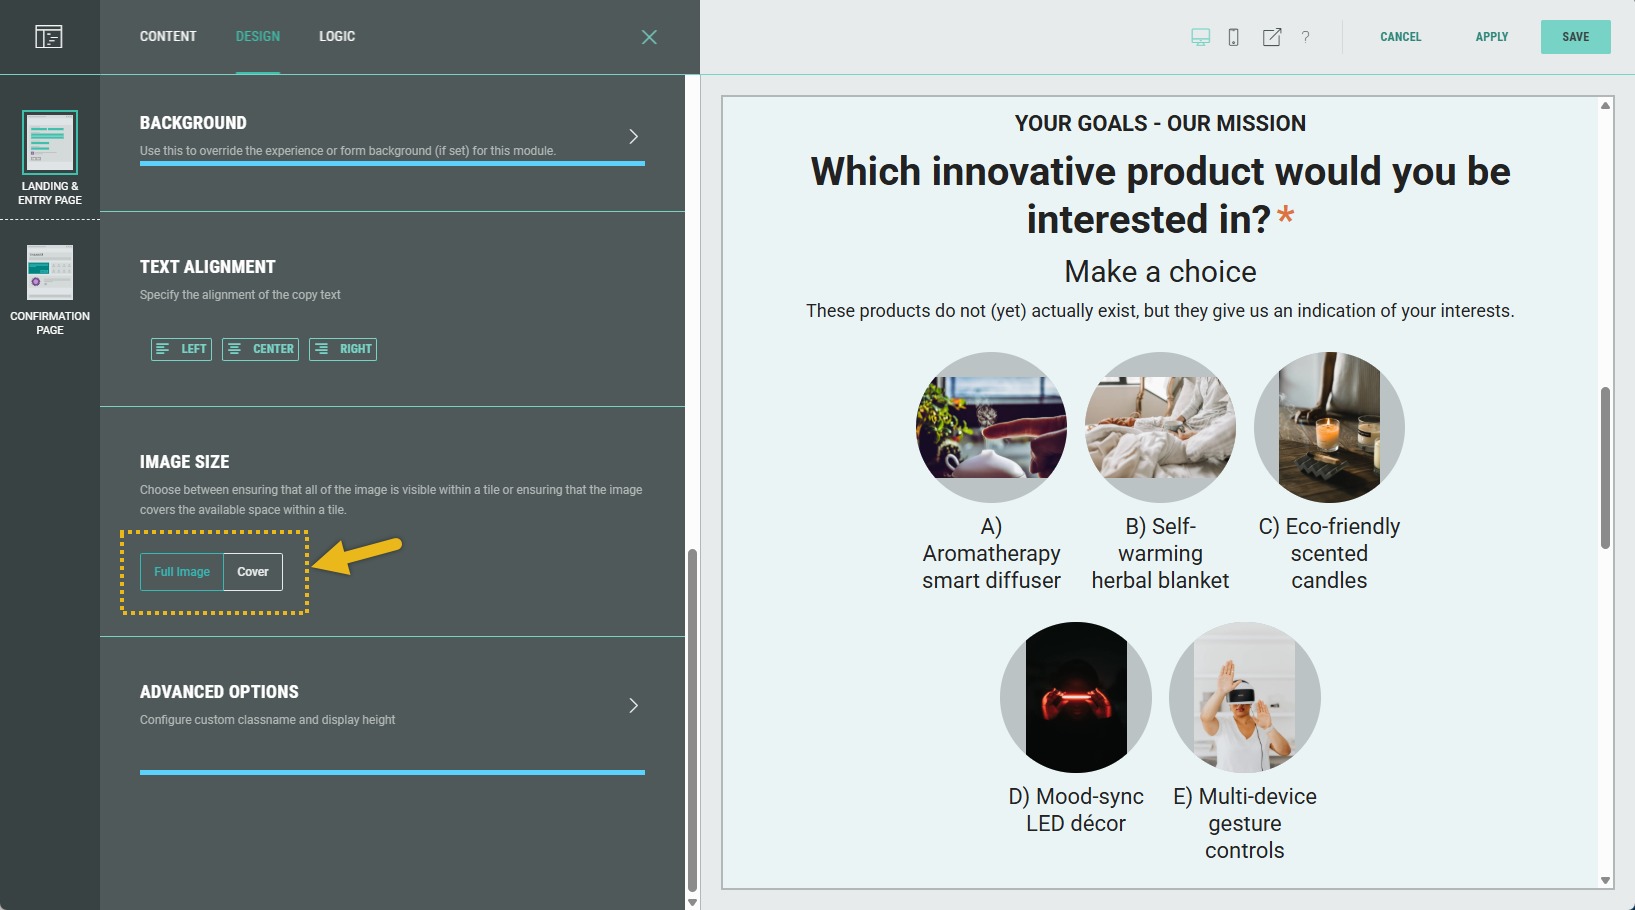Choose Full Image size option
This screenshot has width=1635, height=910.
(x=182, y=572)
